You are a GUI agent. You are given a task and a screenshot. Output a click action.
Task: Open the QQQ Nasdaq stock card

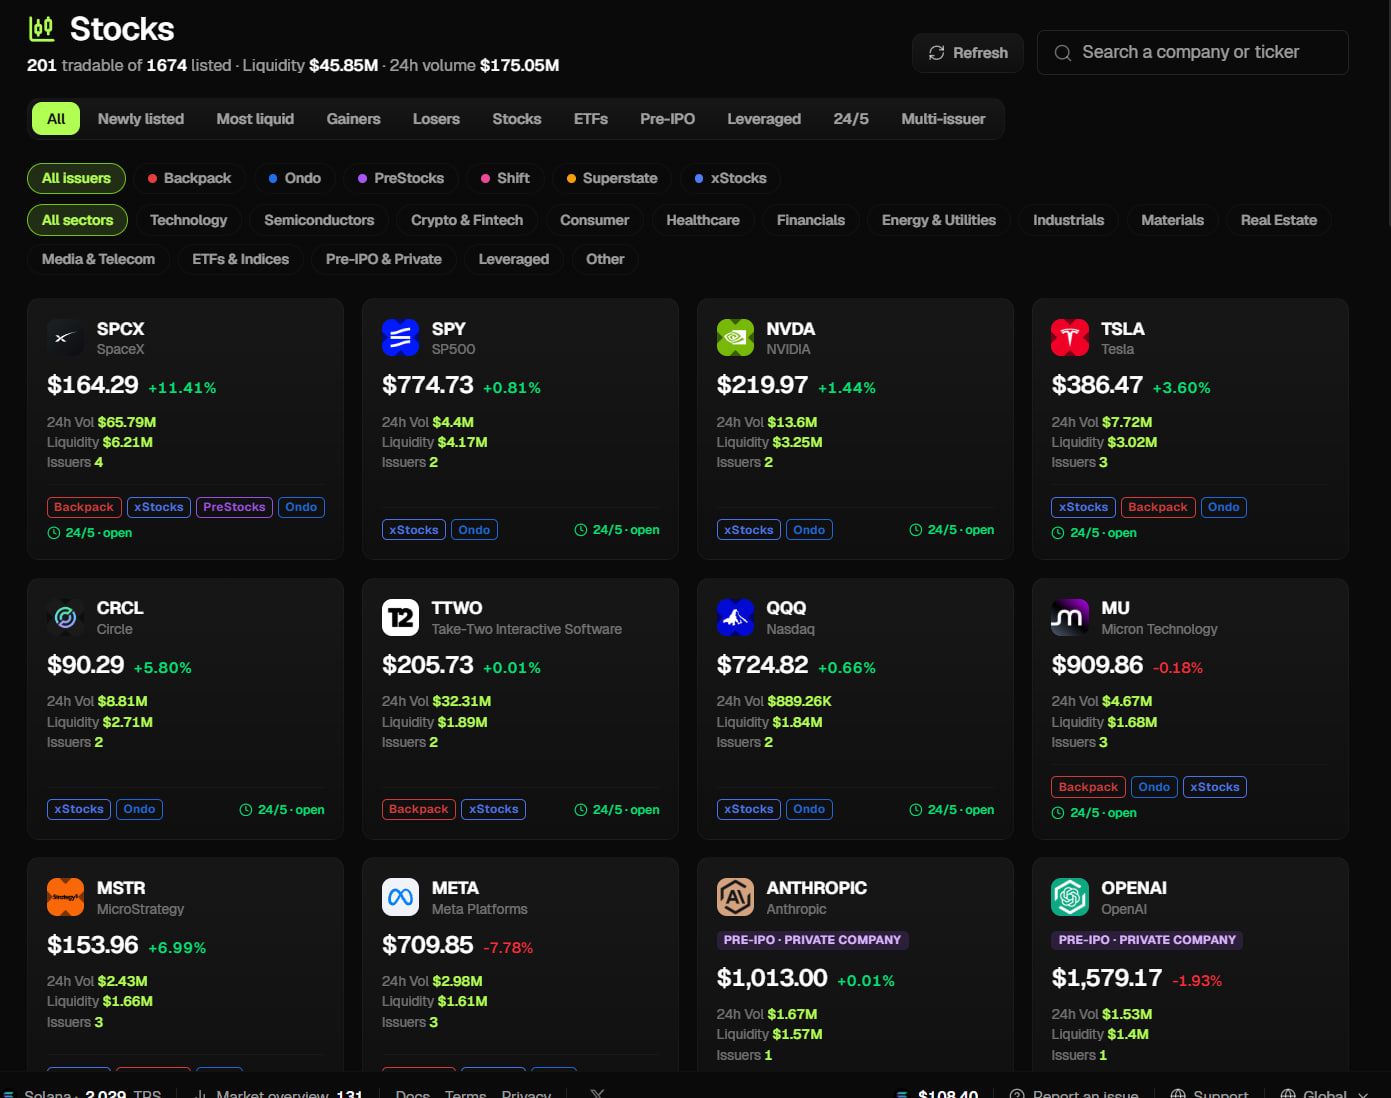coord(855,709)
